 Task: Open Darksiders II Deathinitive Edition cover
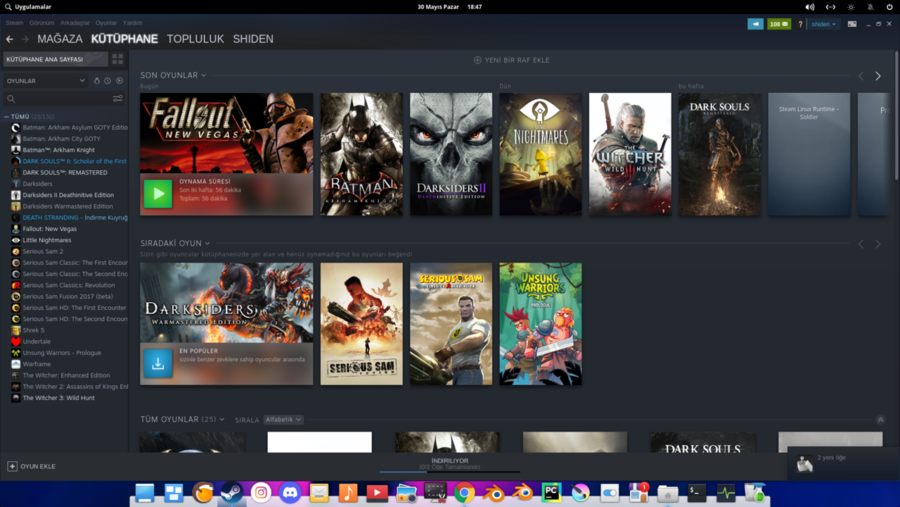click(451, 154)
